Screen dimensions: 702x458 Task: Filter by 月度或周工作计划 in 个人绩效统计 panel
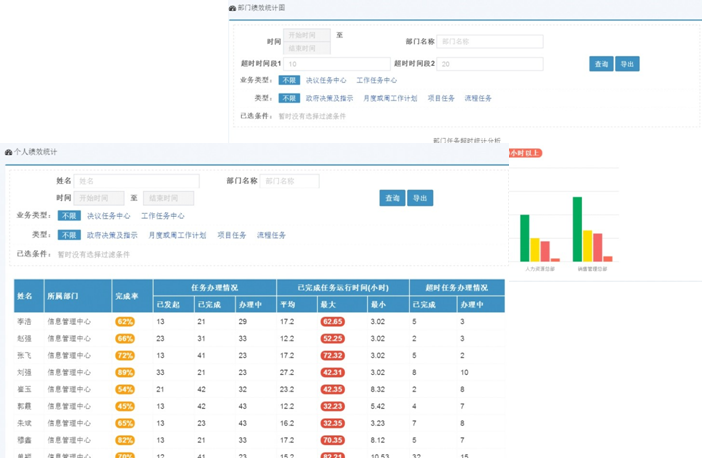click(x=177, y=235)
